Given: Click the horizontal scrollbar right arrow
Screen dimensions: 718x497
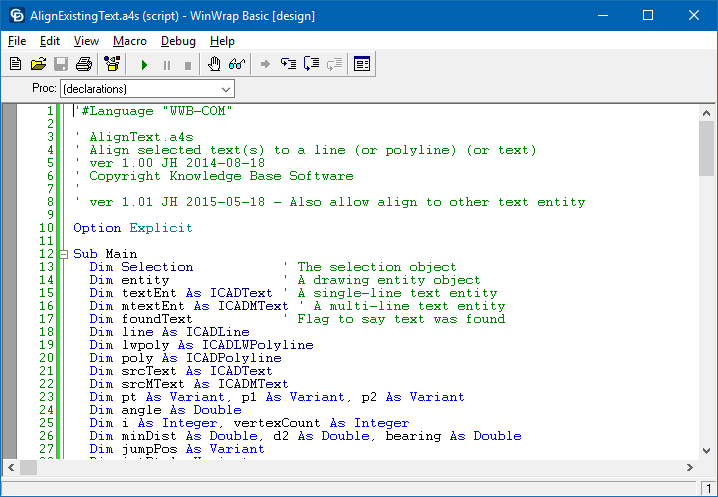Looking at the screenshot, I should click(x=690, y=468).
